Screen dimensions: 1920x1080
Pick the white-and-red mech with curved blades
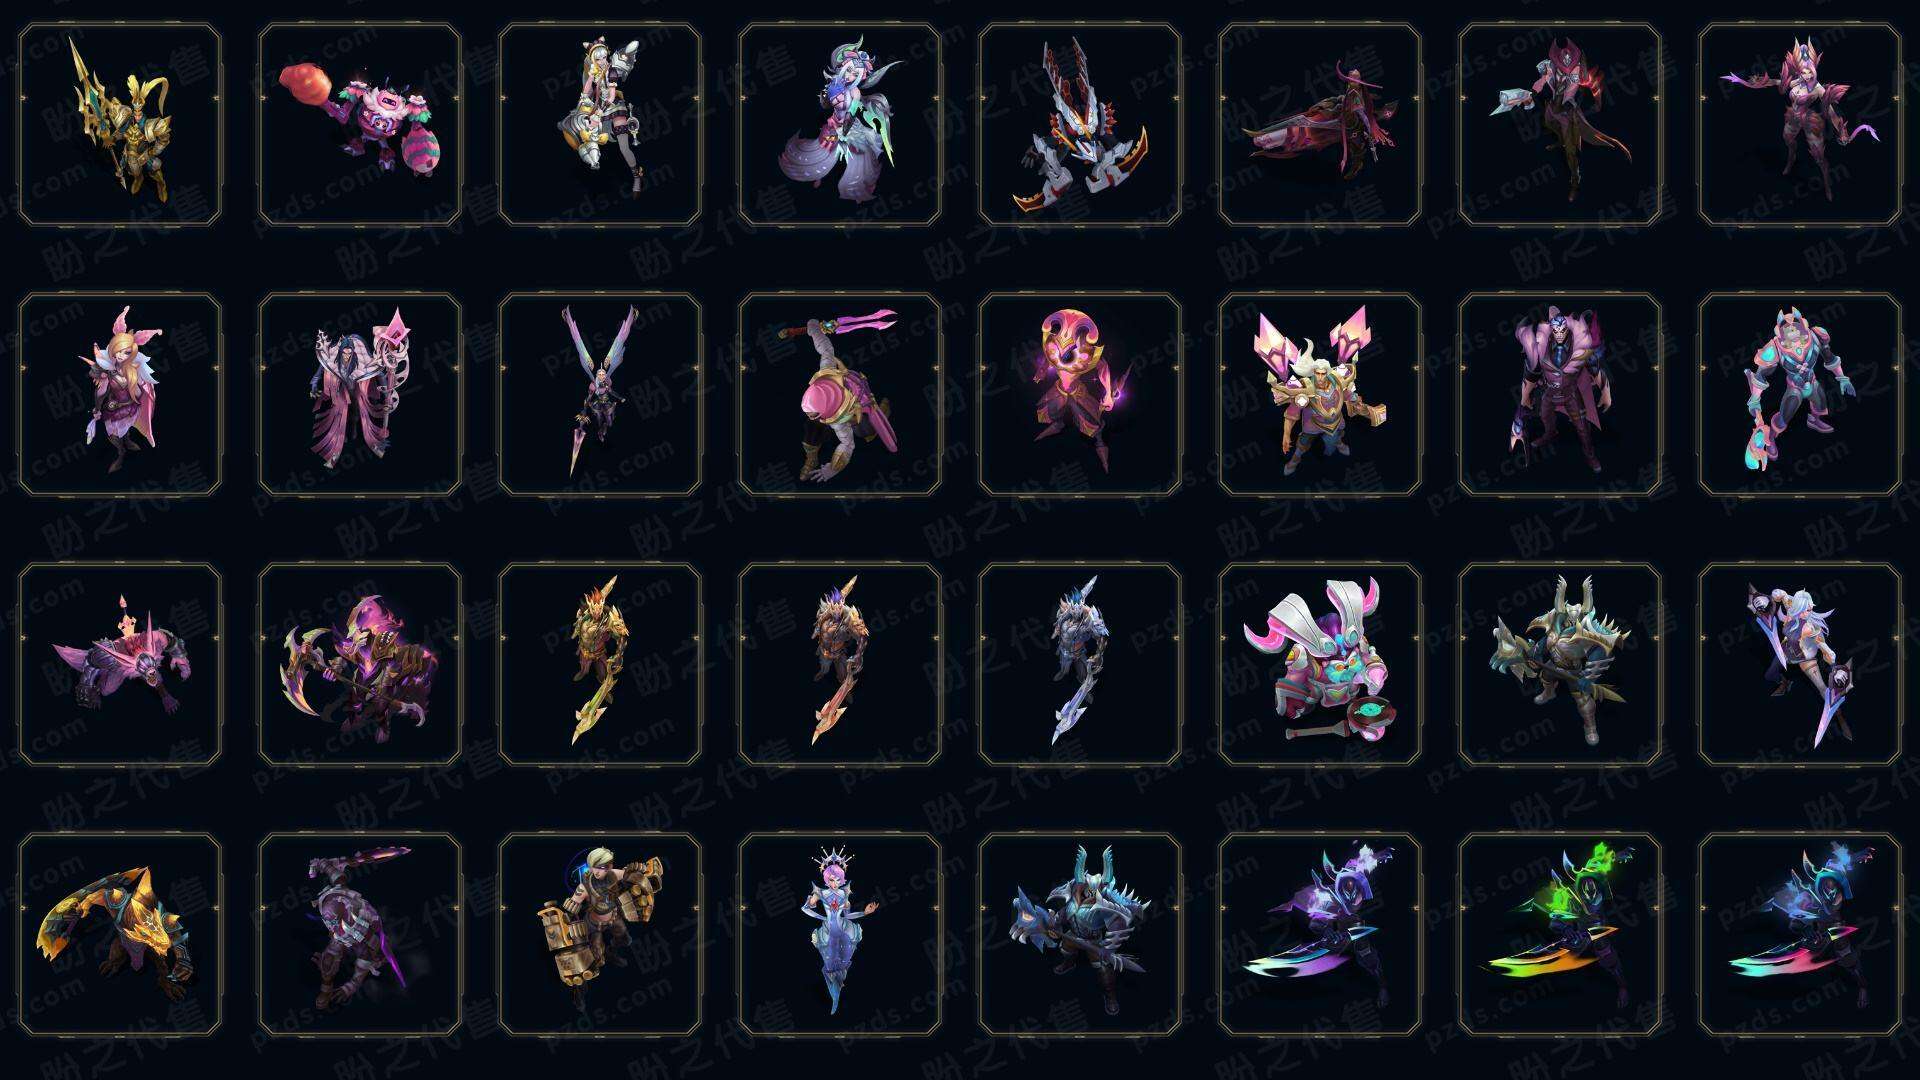(1080, 124)
